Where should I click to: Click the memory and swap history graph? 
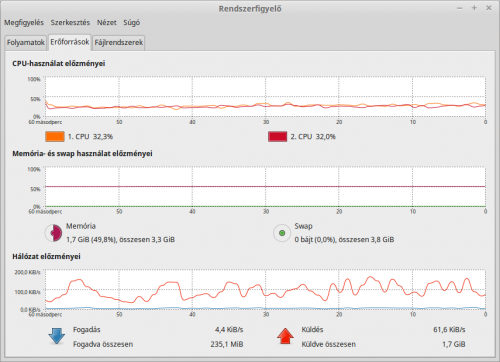click(x=265, y=187)
